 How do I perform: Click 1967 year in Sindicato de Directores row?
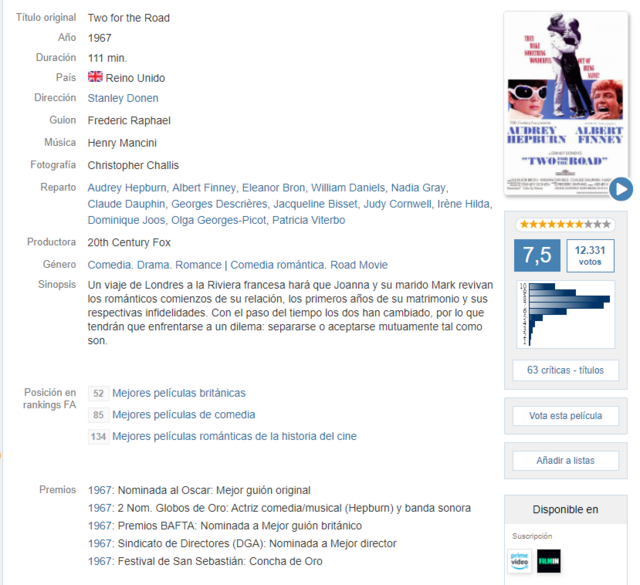pos(100,544)
